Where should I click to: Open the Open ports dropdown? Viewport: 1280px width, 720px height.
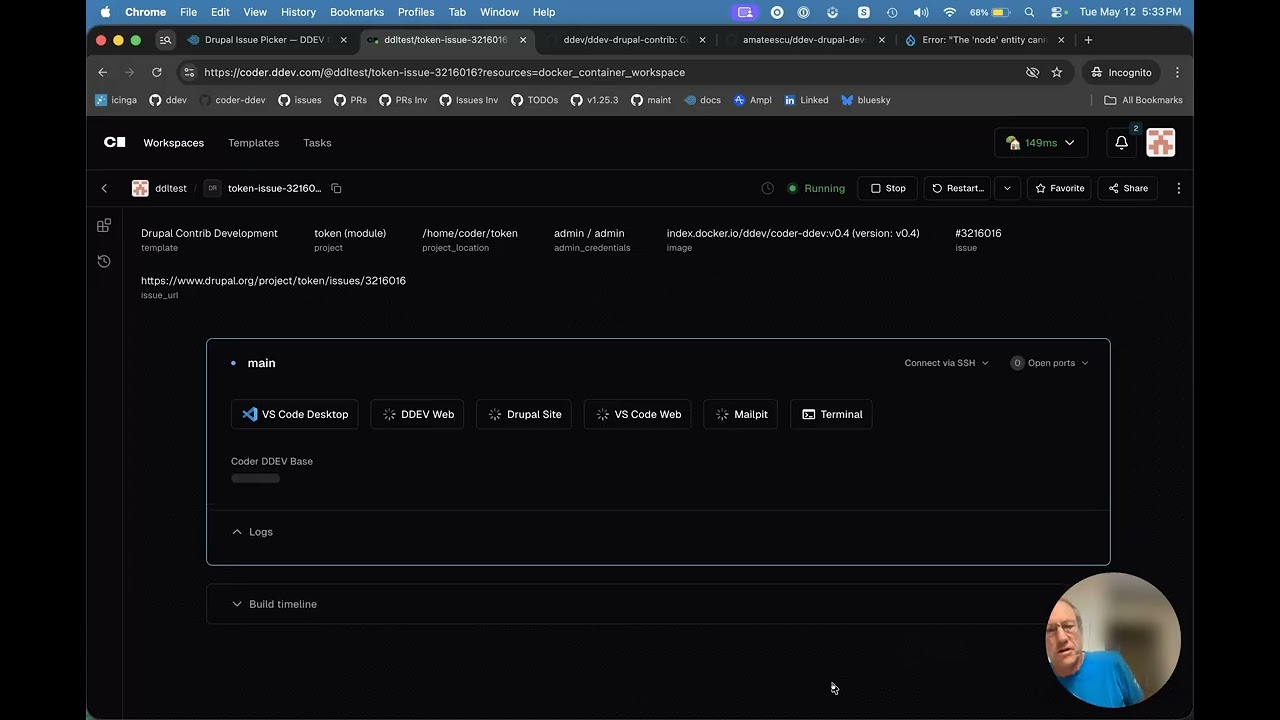[x=1049, y=363]
